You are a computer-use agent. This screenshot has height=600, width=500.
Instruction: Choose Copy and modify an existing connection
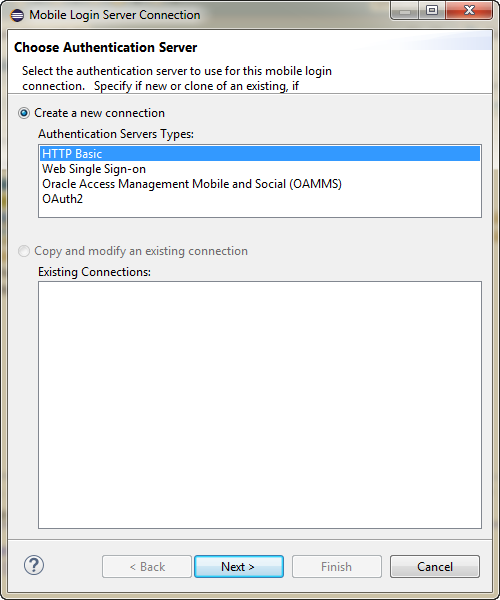pos(24,251)
